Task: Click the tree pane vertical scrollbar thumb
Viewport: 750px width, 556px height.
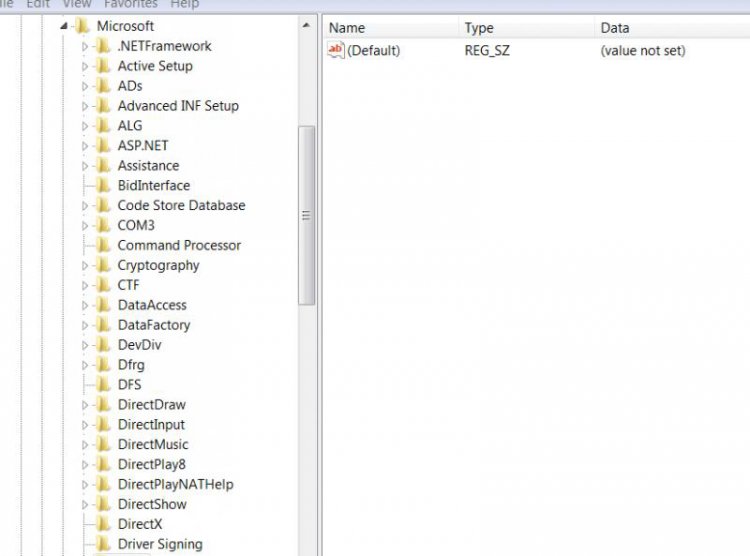Action: tap(307, 215)
